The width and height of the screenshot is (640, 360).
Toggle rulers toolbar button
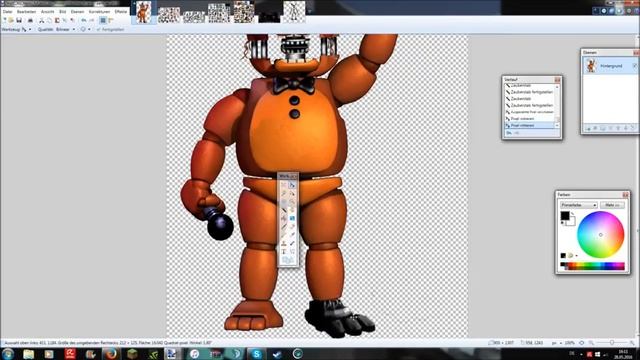pyautogui.click(x=111, y=20)
